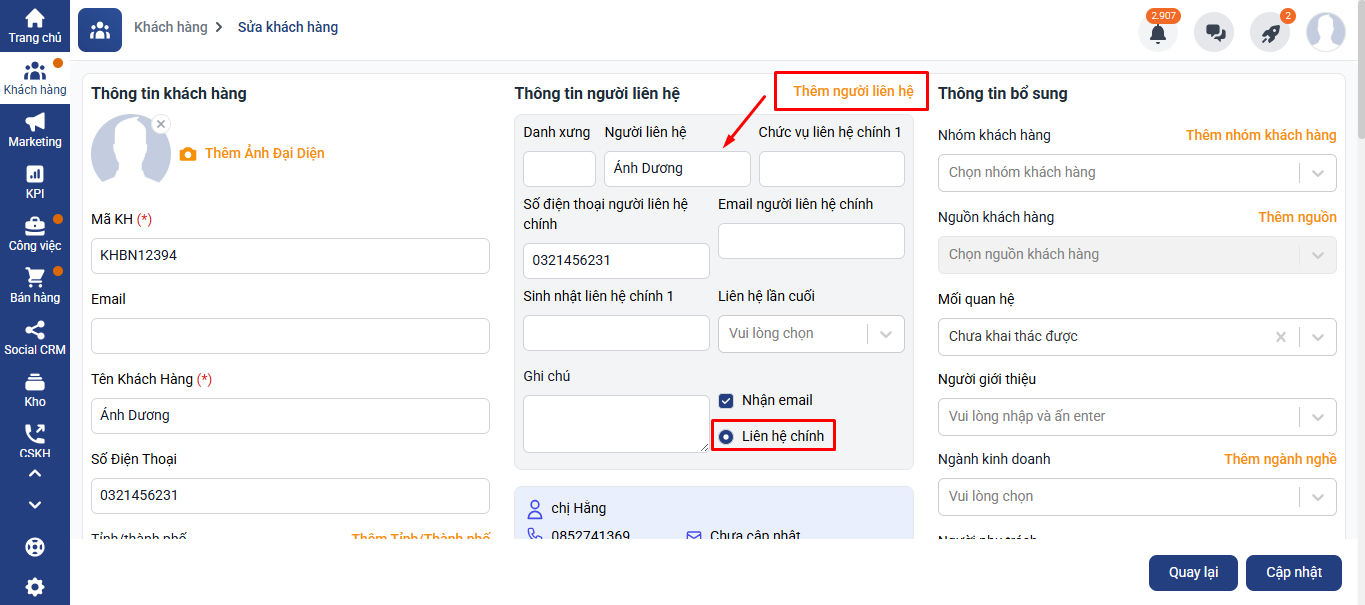
Task: Open the notifications bell icon
Action: tap(1157, 33)
